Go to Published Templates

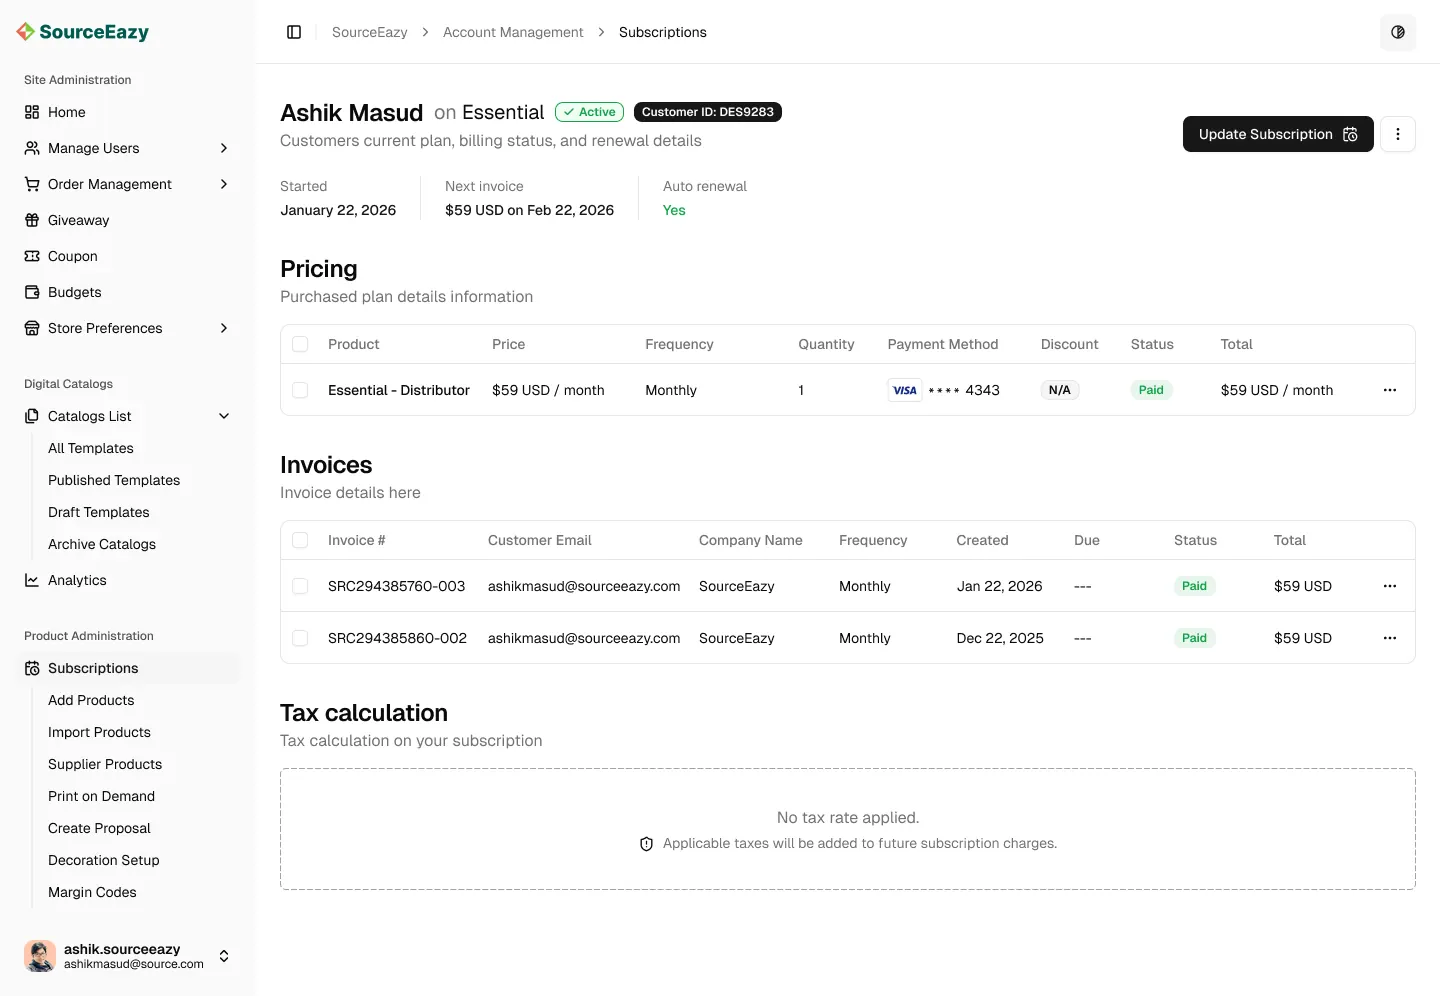(114, 480)
